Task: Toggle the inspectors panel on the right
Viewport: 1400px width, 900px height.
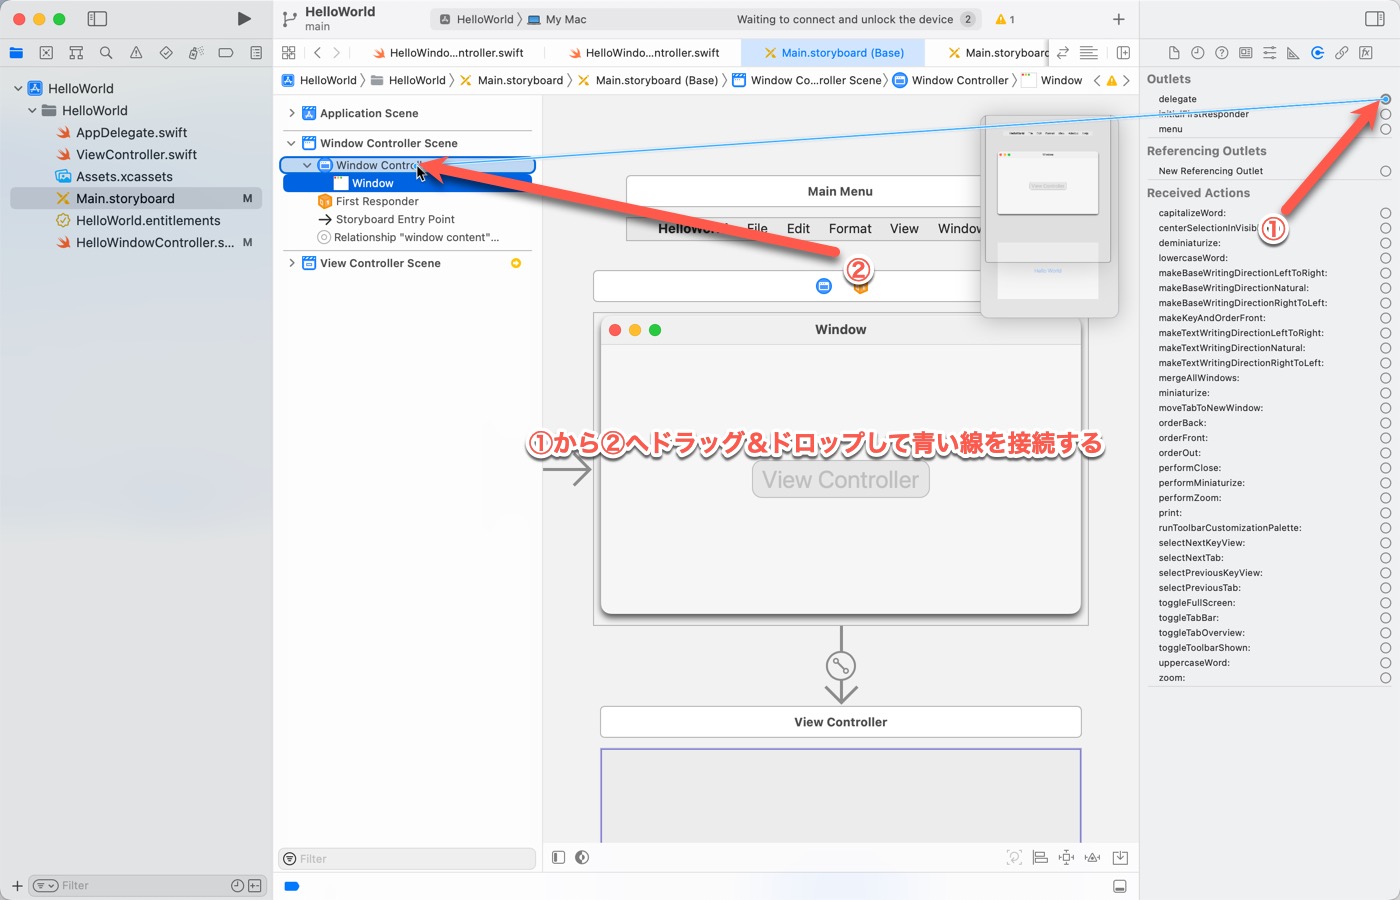Action: click(x=1374, y=19)
